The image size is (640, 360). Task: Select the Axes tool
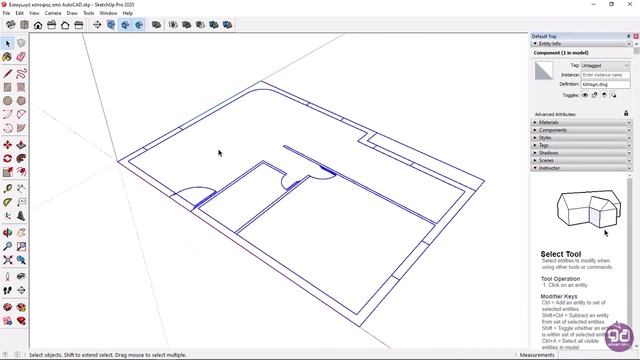[7, 216]
